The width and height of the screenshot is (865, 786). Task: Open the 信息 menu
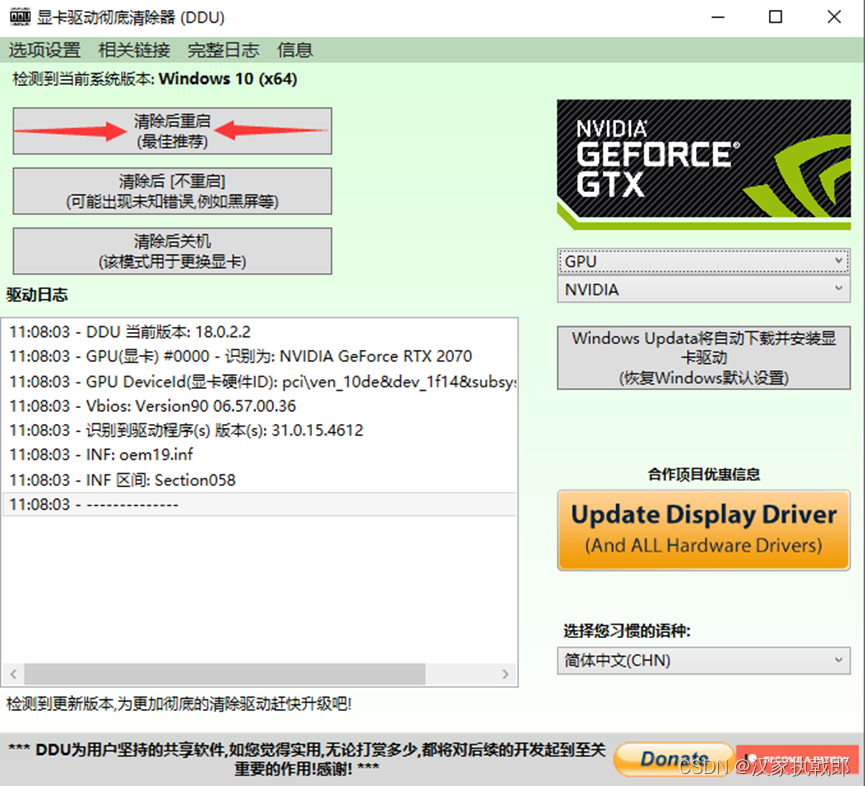(x=295, y=50)
